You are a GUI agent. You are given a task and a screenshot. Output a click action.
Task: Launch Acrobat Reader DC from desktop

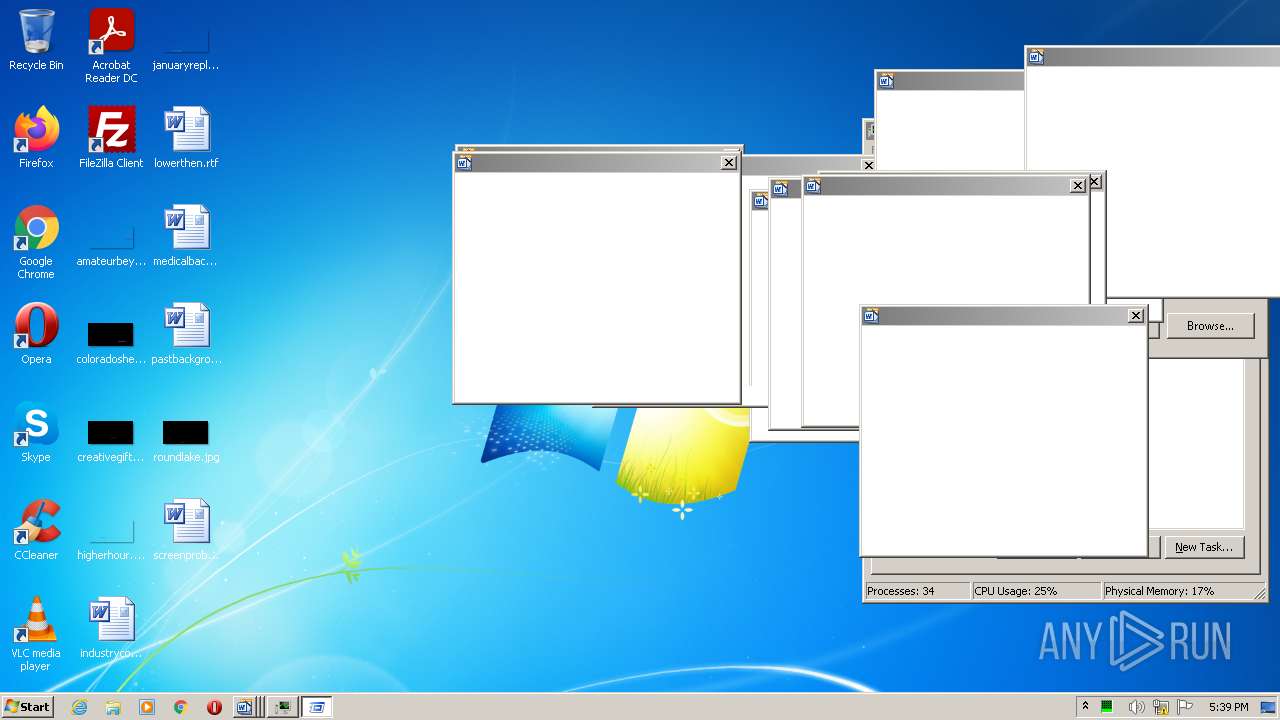coord(111,46)
